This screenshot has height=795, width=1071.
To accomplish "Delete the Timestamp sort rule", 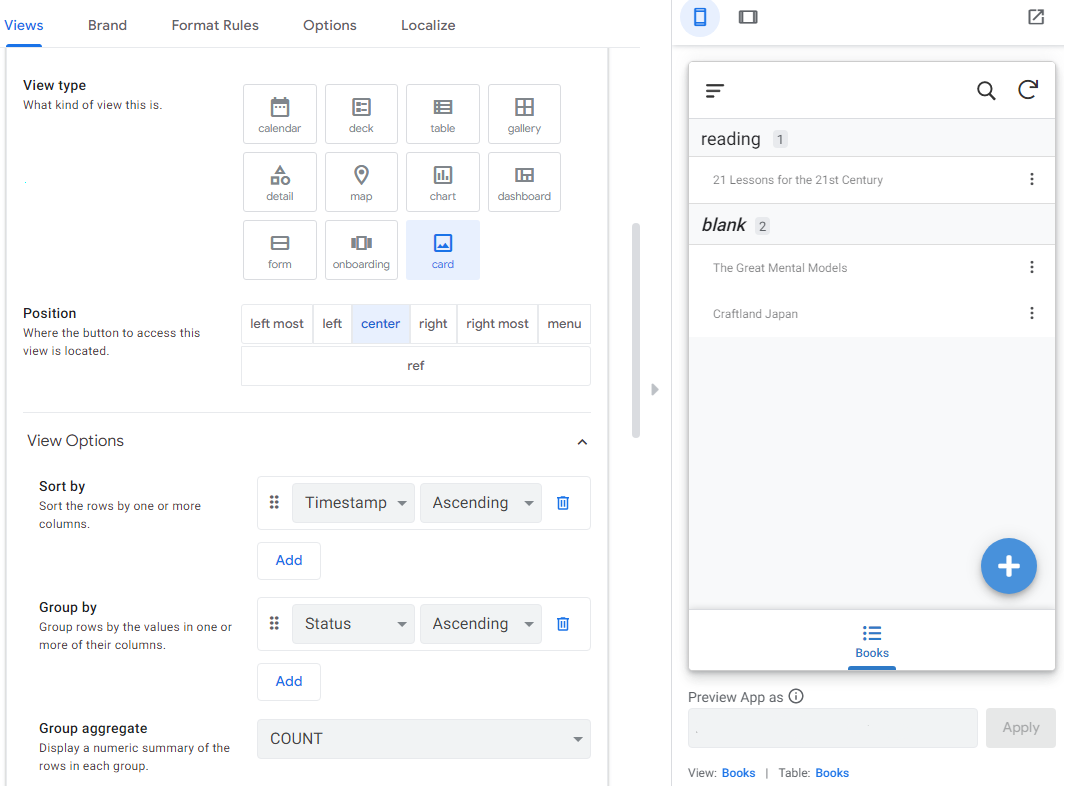I will [x=563, y=503].
